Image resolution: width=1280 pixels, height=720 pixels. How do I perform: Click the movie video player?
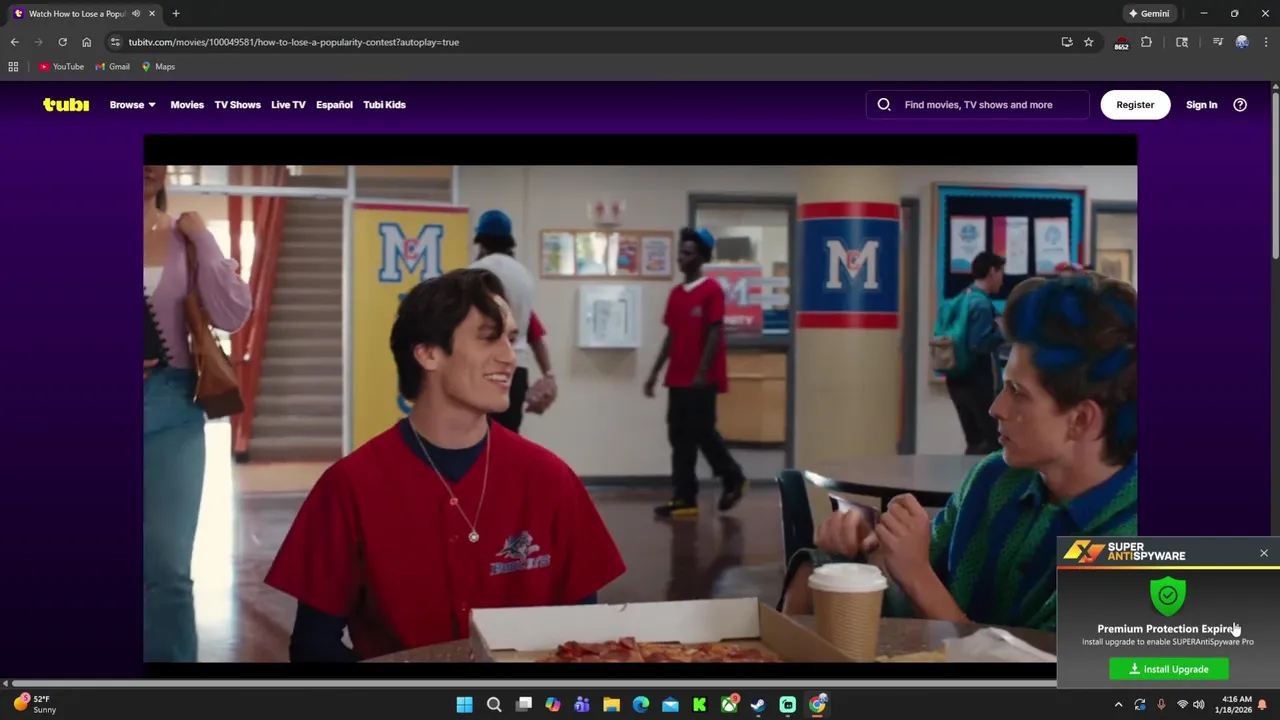tap(640, 400)
